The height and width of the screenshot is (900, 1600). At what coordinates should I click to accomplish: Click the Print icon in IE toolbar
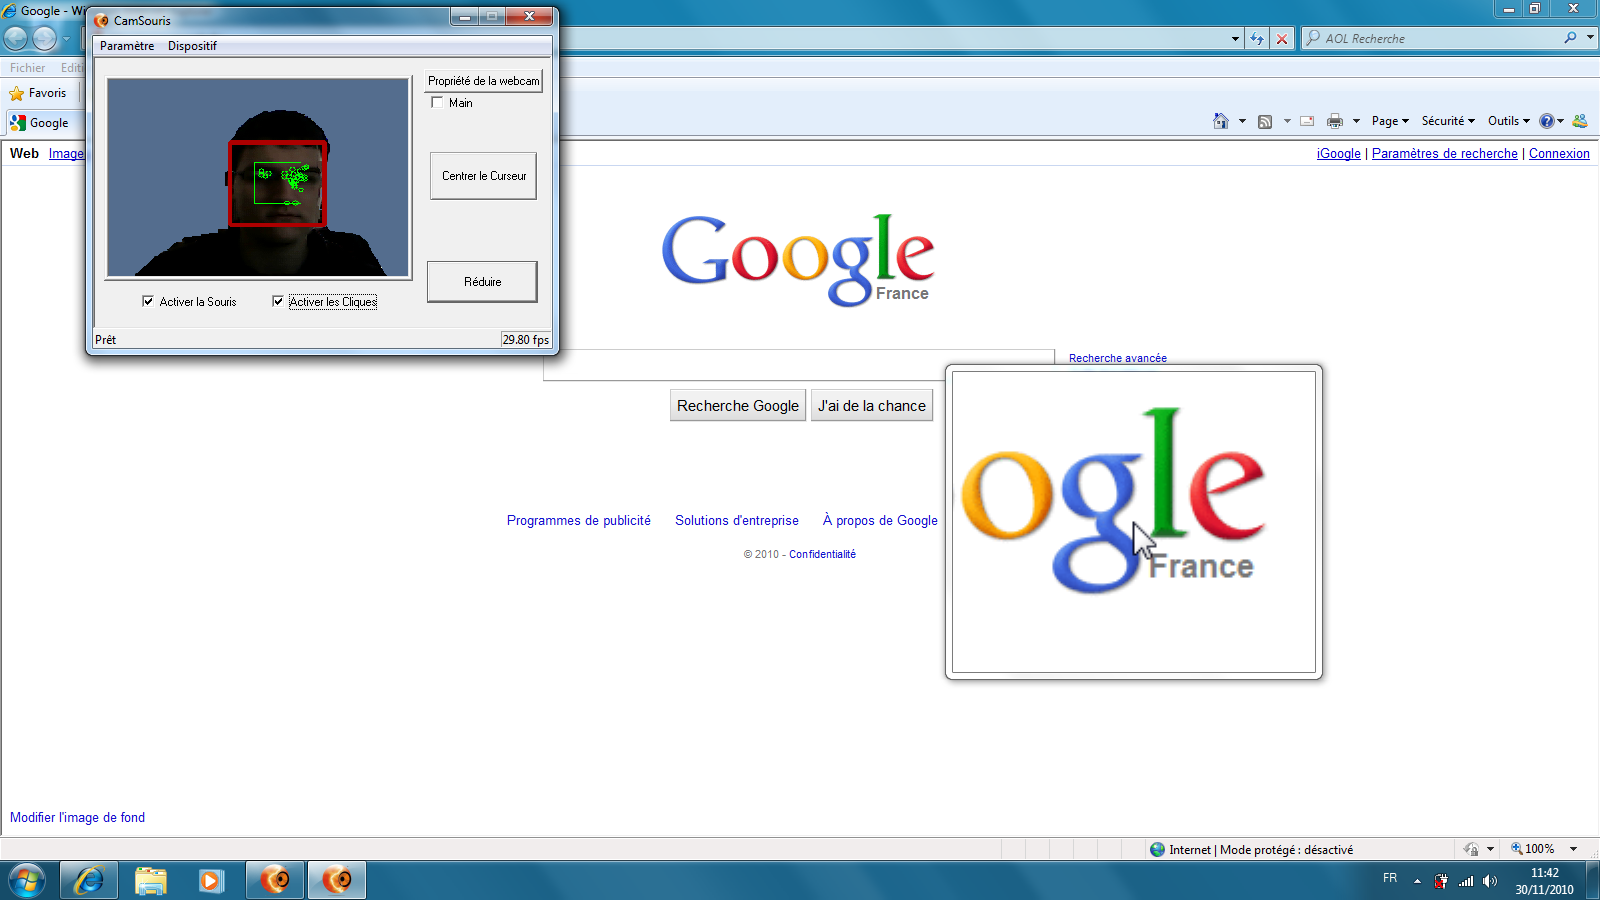tap(1335, 121)
